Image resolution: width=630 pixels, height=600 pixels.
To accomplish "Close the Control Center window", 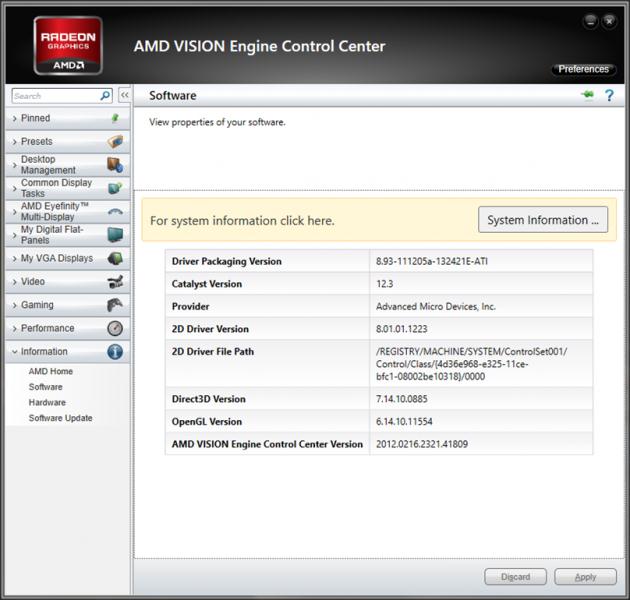I will click(x=609, y=21).
